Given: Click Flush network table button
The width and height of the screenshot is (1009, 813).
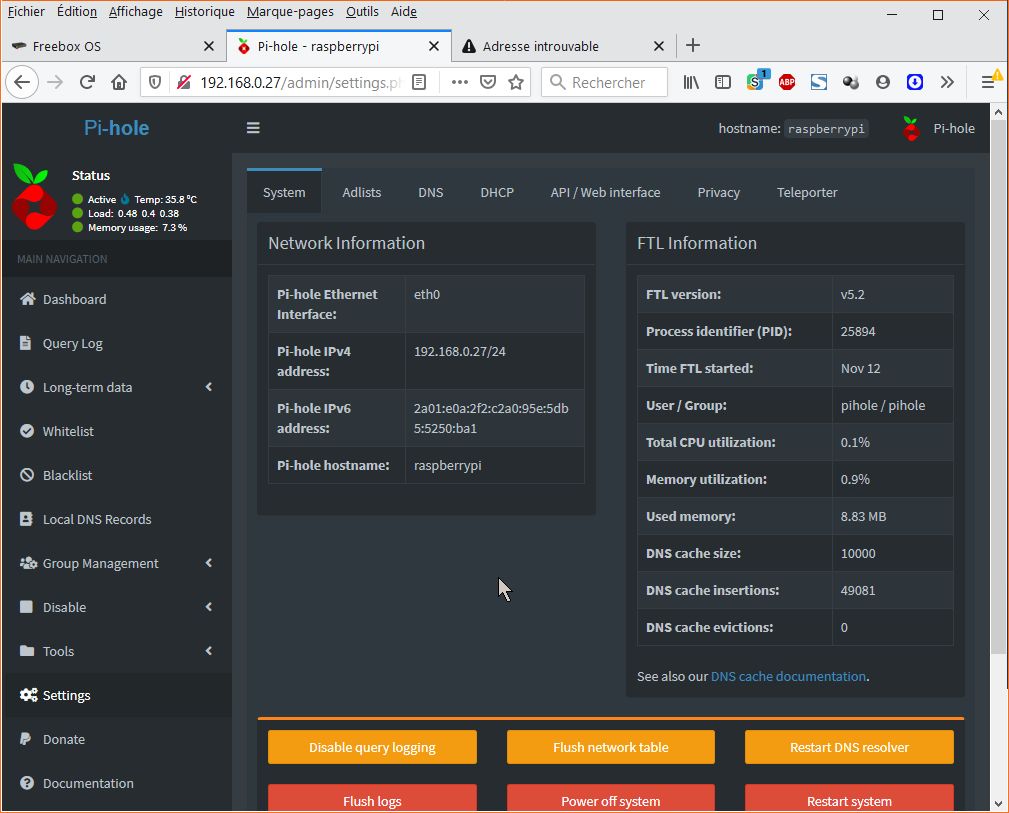Looking at the screenshot, I should pyautogui.click(x=611, y=747).
